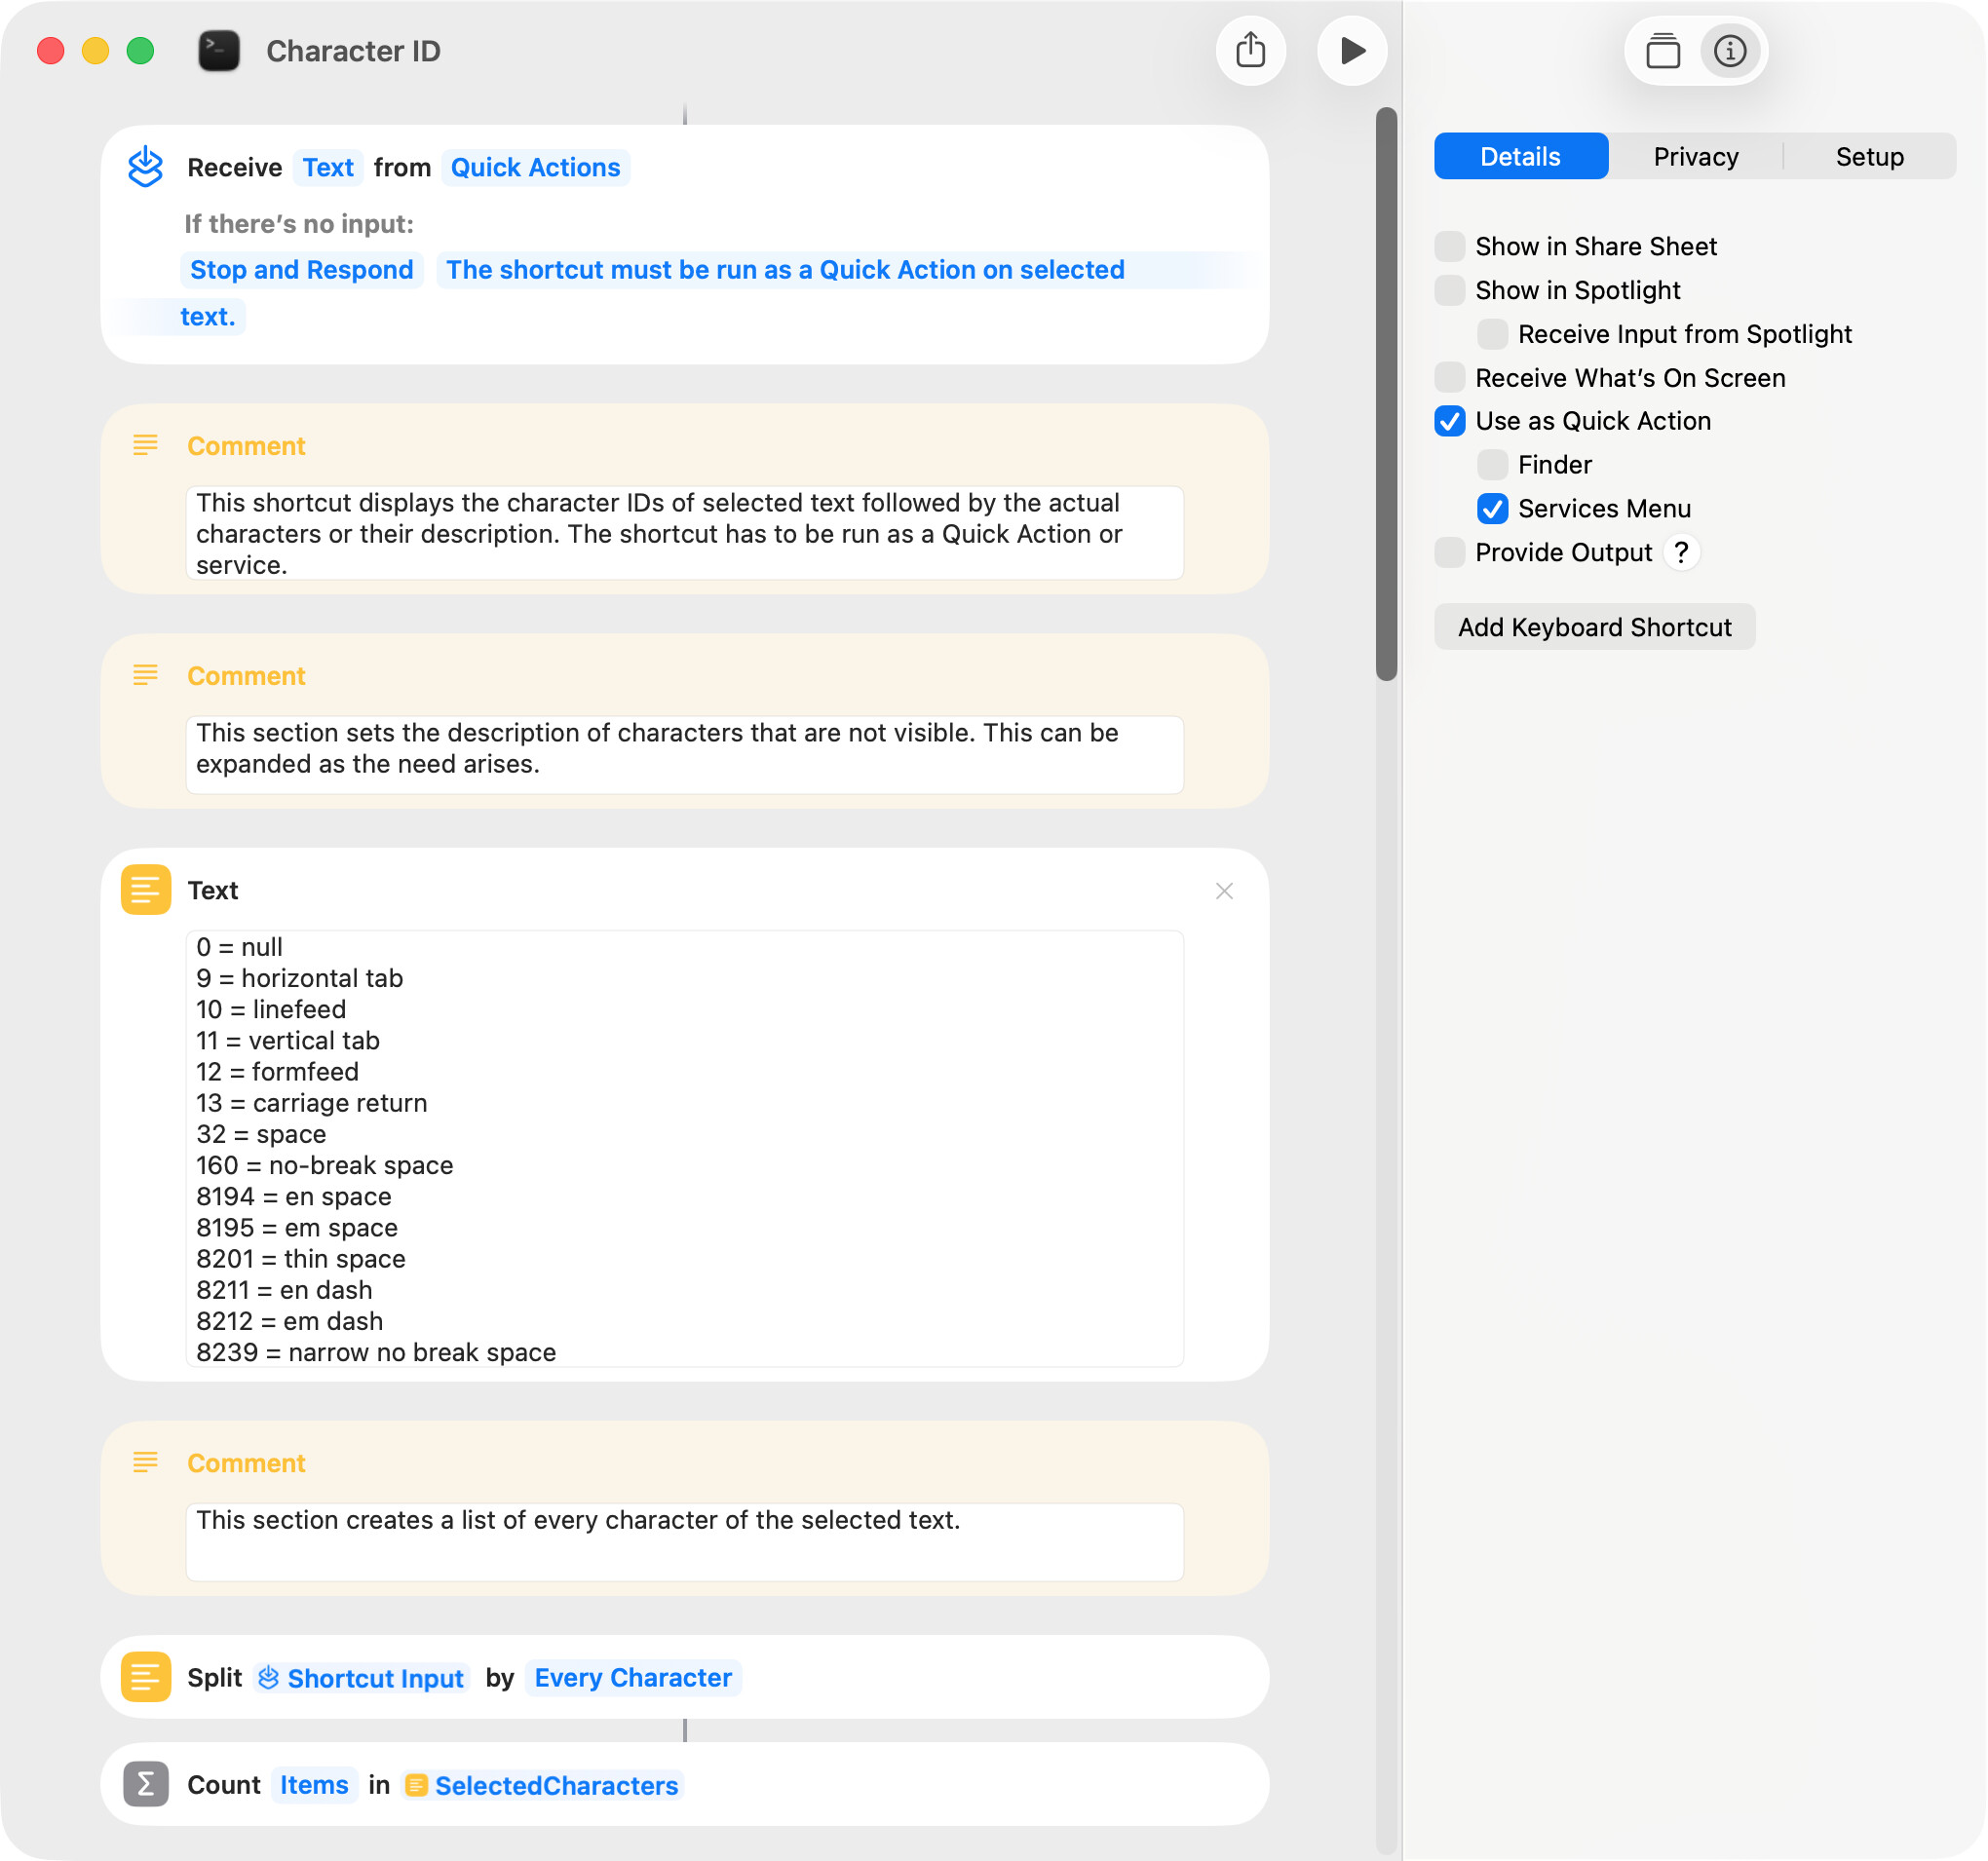Screen dimensions: 1988x1861
Task: Enable Show in Share Sheet
Action: point(1449,246)
